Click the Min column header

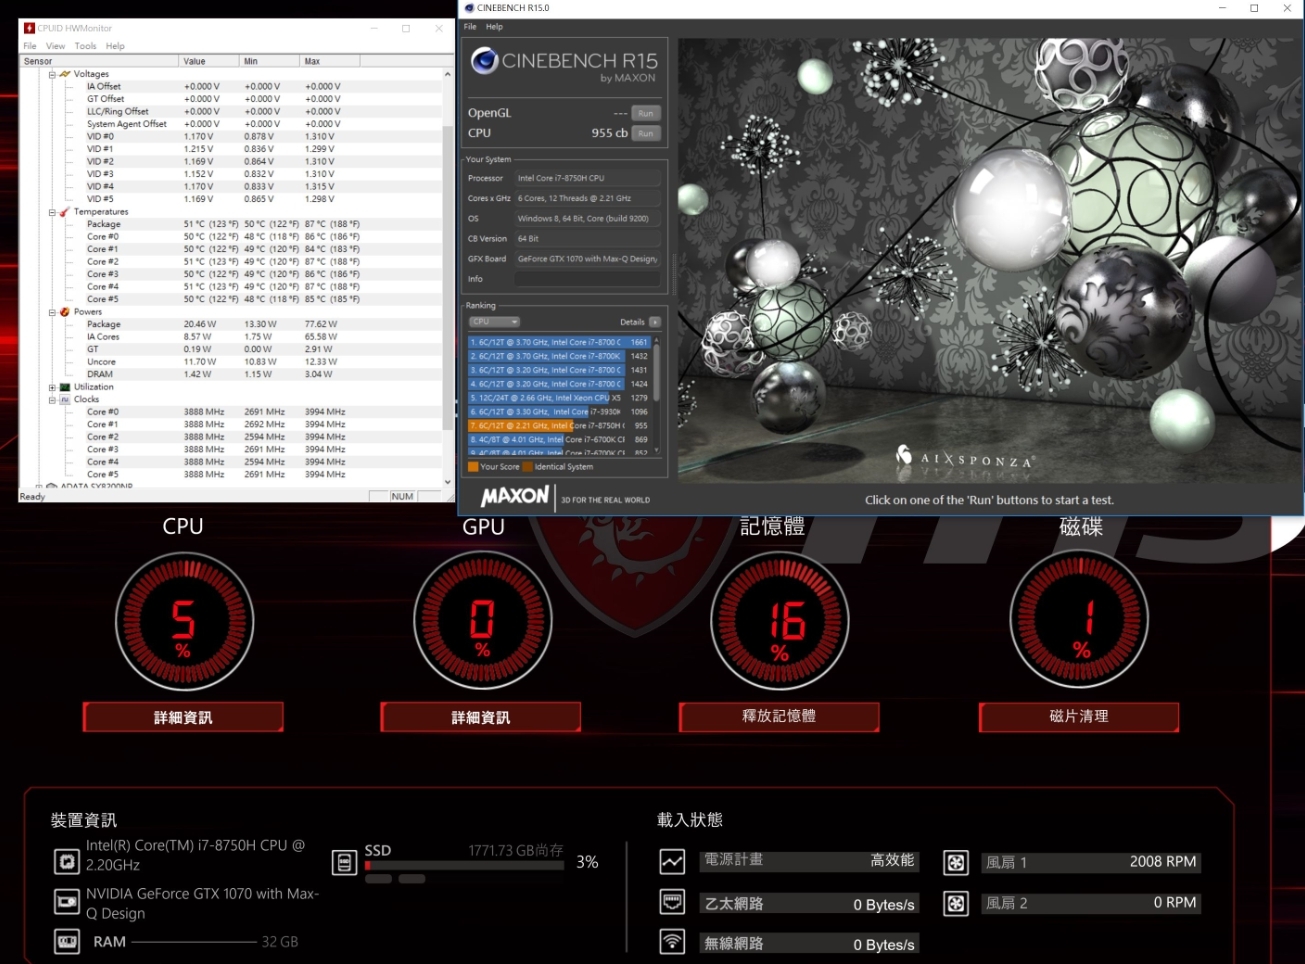pyautogui.click(x=269, y=61)
